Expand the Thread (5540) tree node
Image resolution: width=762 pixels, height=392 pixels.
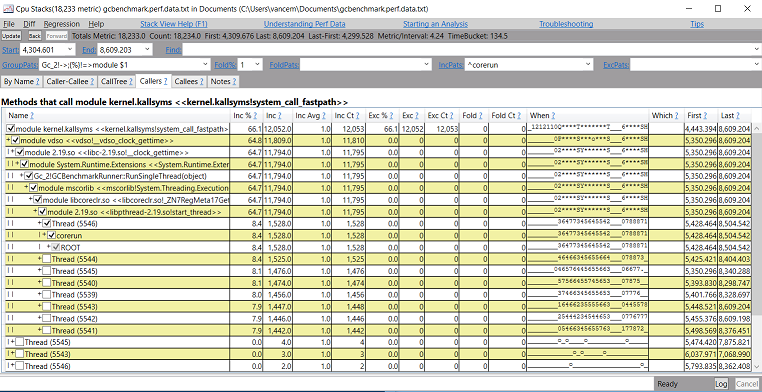[39, 283]
